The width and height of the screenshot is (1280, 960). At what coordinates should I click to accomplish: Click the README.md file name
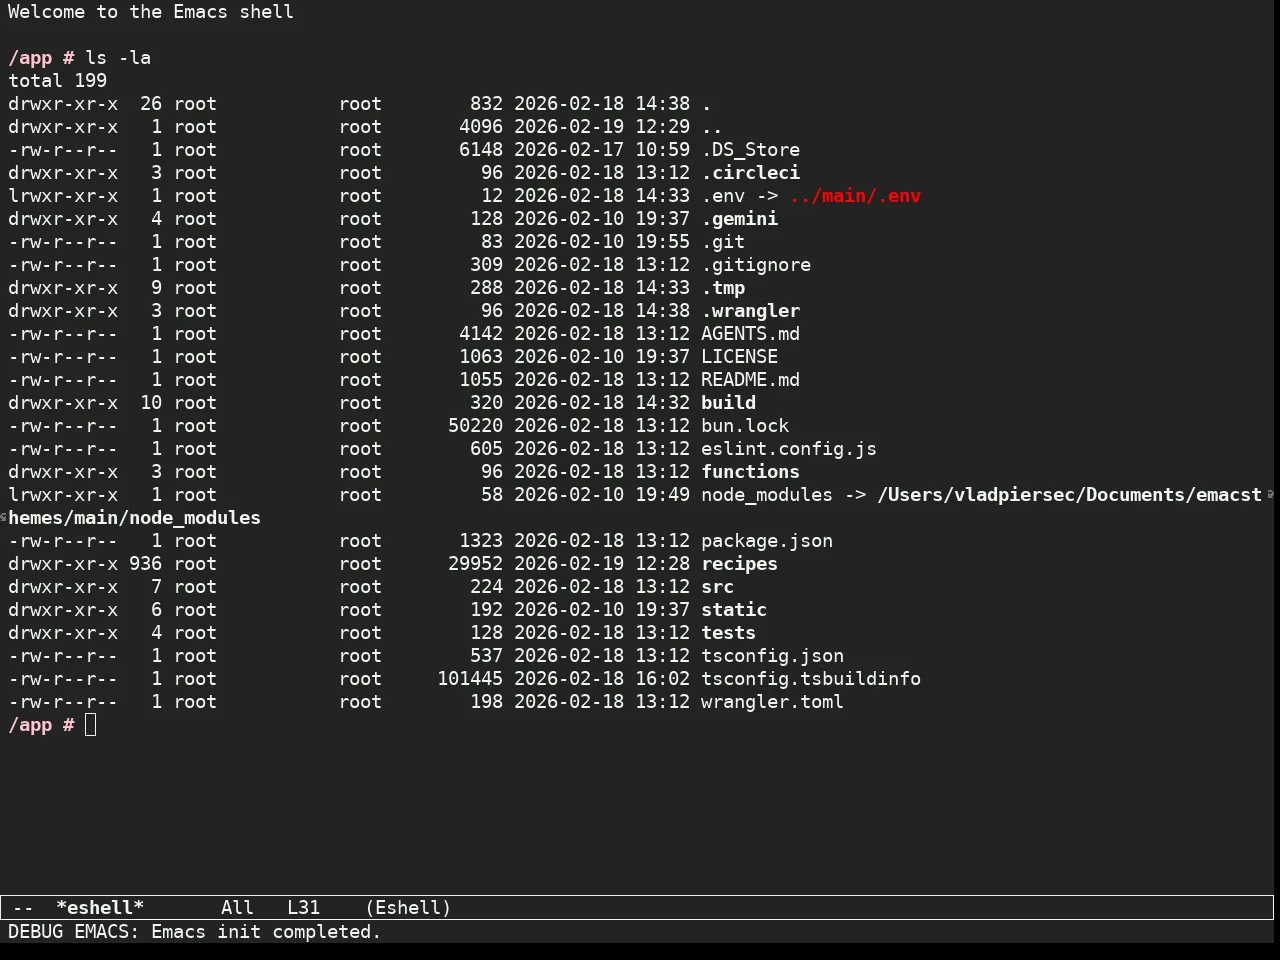tap(750, 380)
